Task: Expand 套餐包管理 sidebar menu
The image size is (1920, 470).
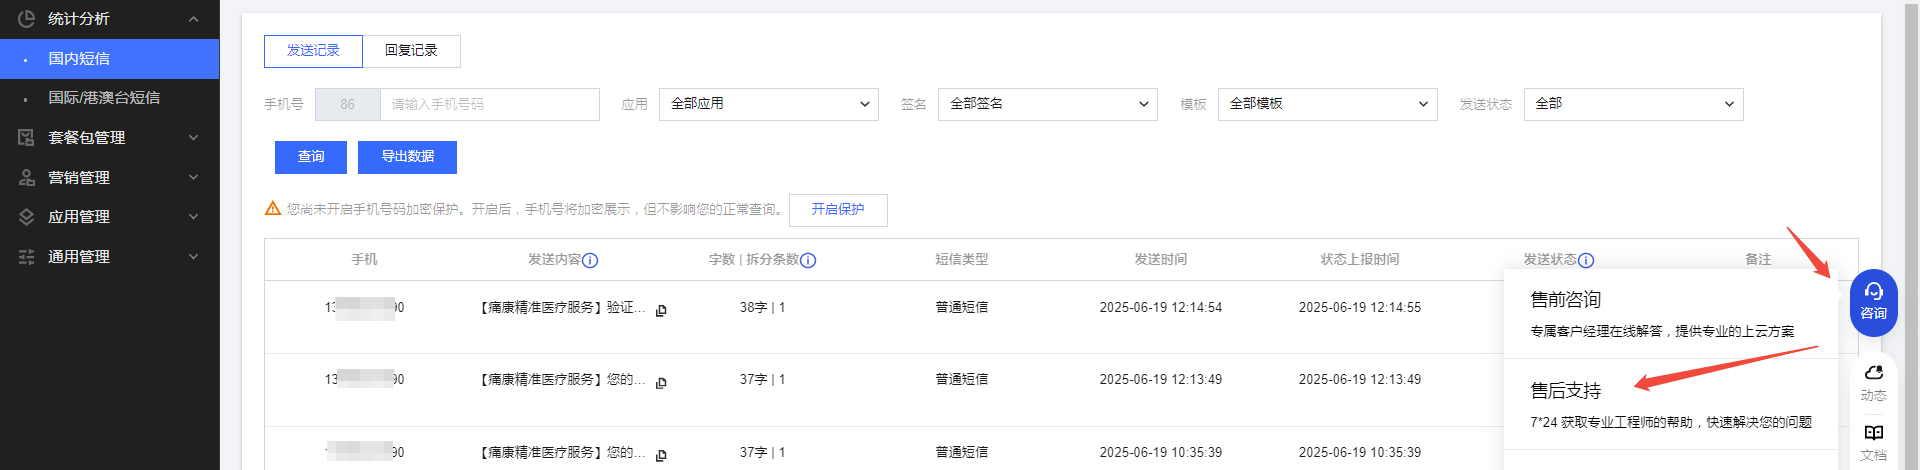Action: click(109, 138)
